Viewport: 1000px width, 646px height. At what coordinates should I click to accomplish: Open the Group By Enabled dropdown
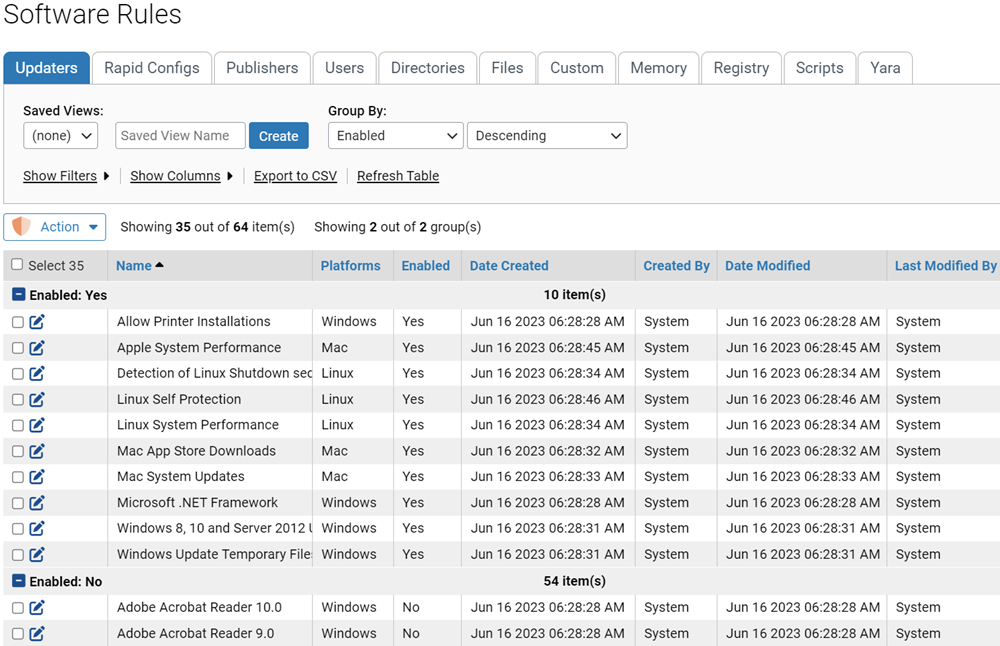click(x=395, y=136)
